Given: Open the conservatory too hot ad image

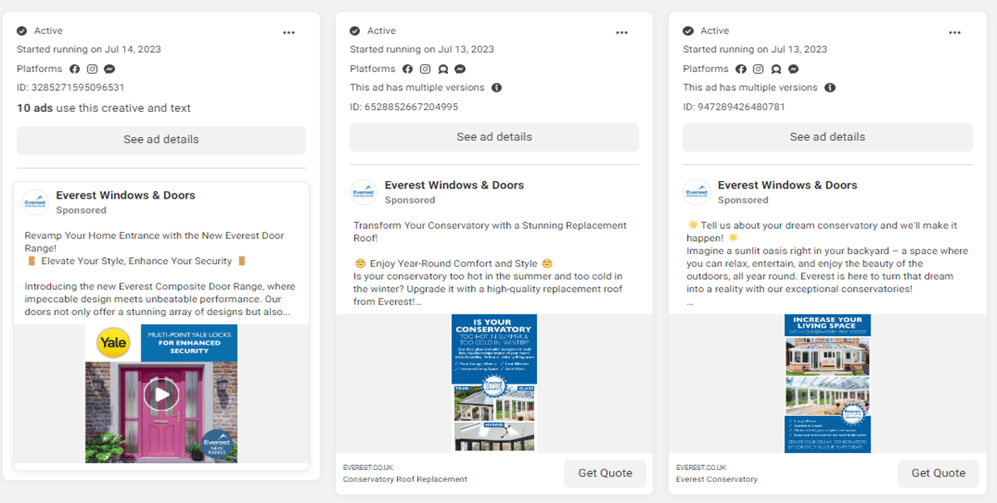Looking at the screenshot, I should click(494, 383).
